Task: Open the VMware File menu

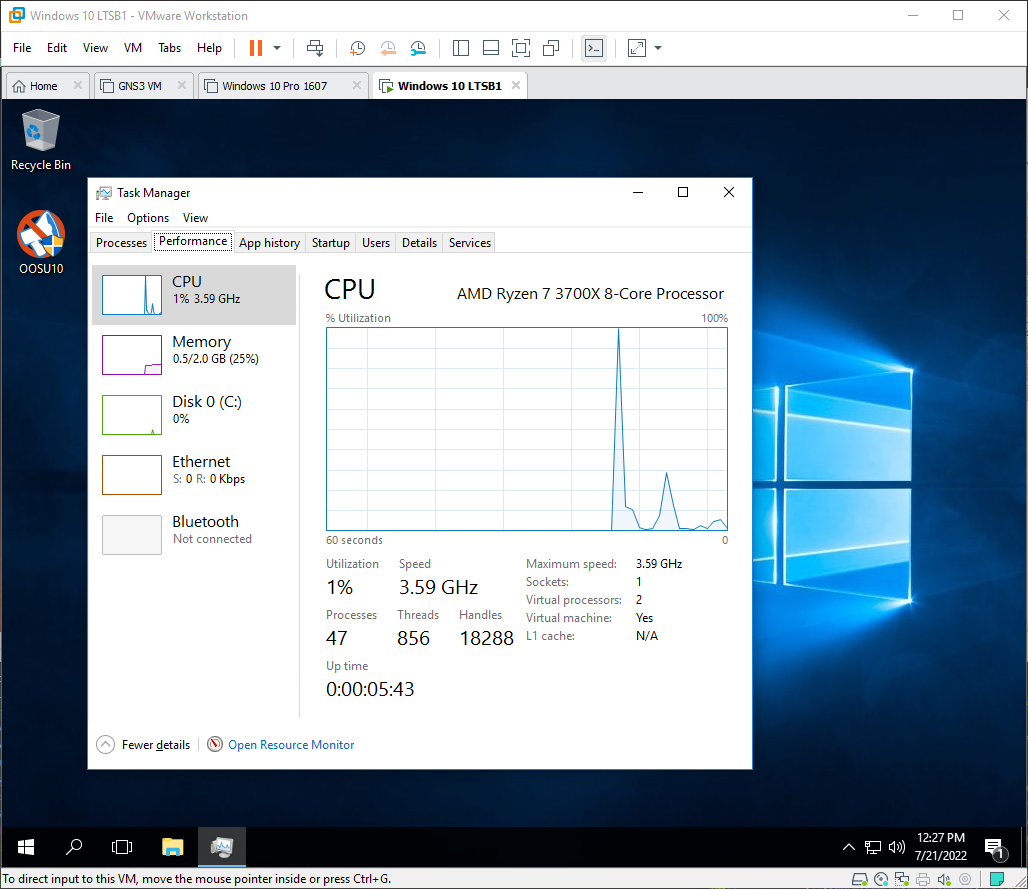Action: pos(22,48)
